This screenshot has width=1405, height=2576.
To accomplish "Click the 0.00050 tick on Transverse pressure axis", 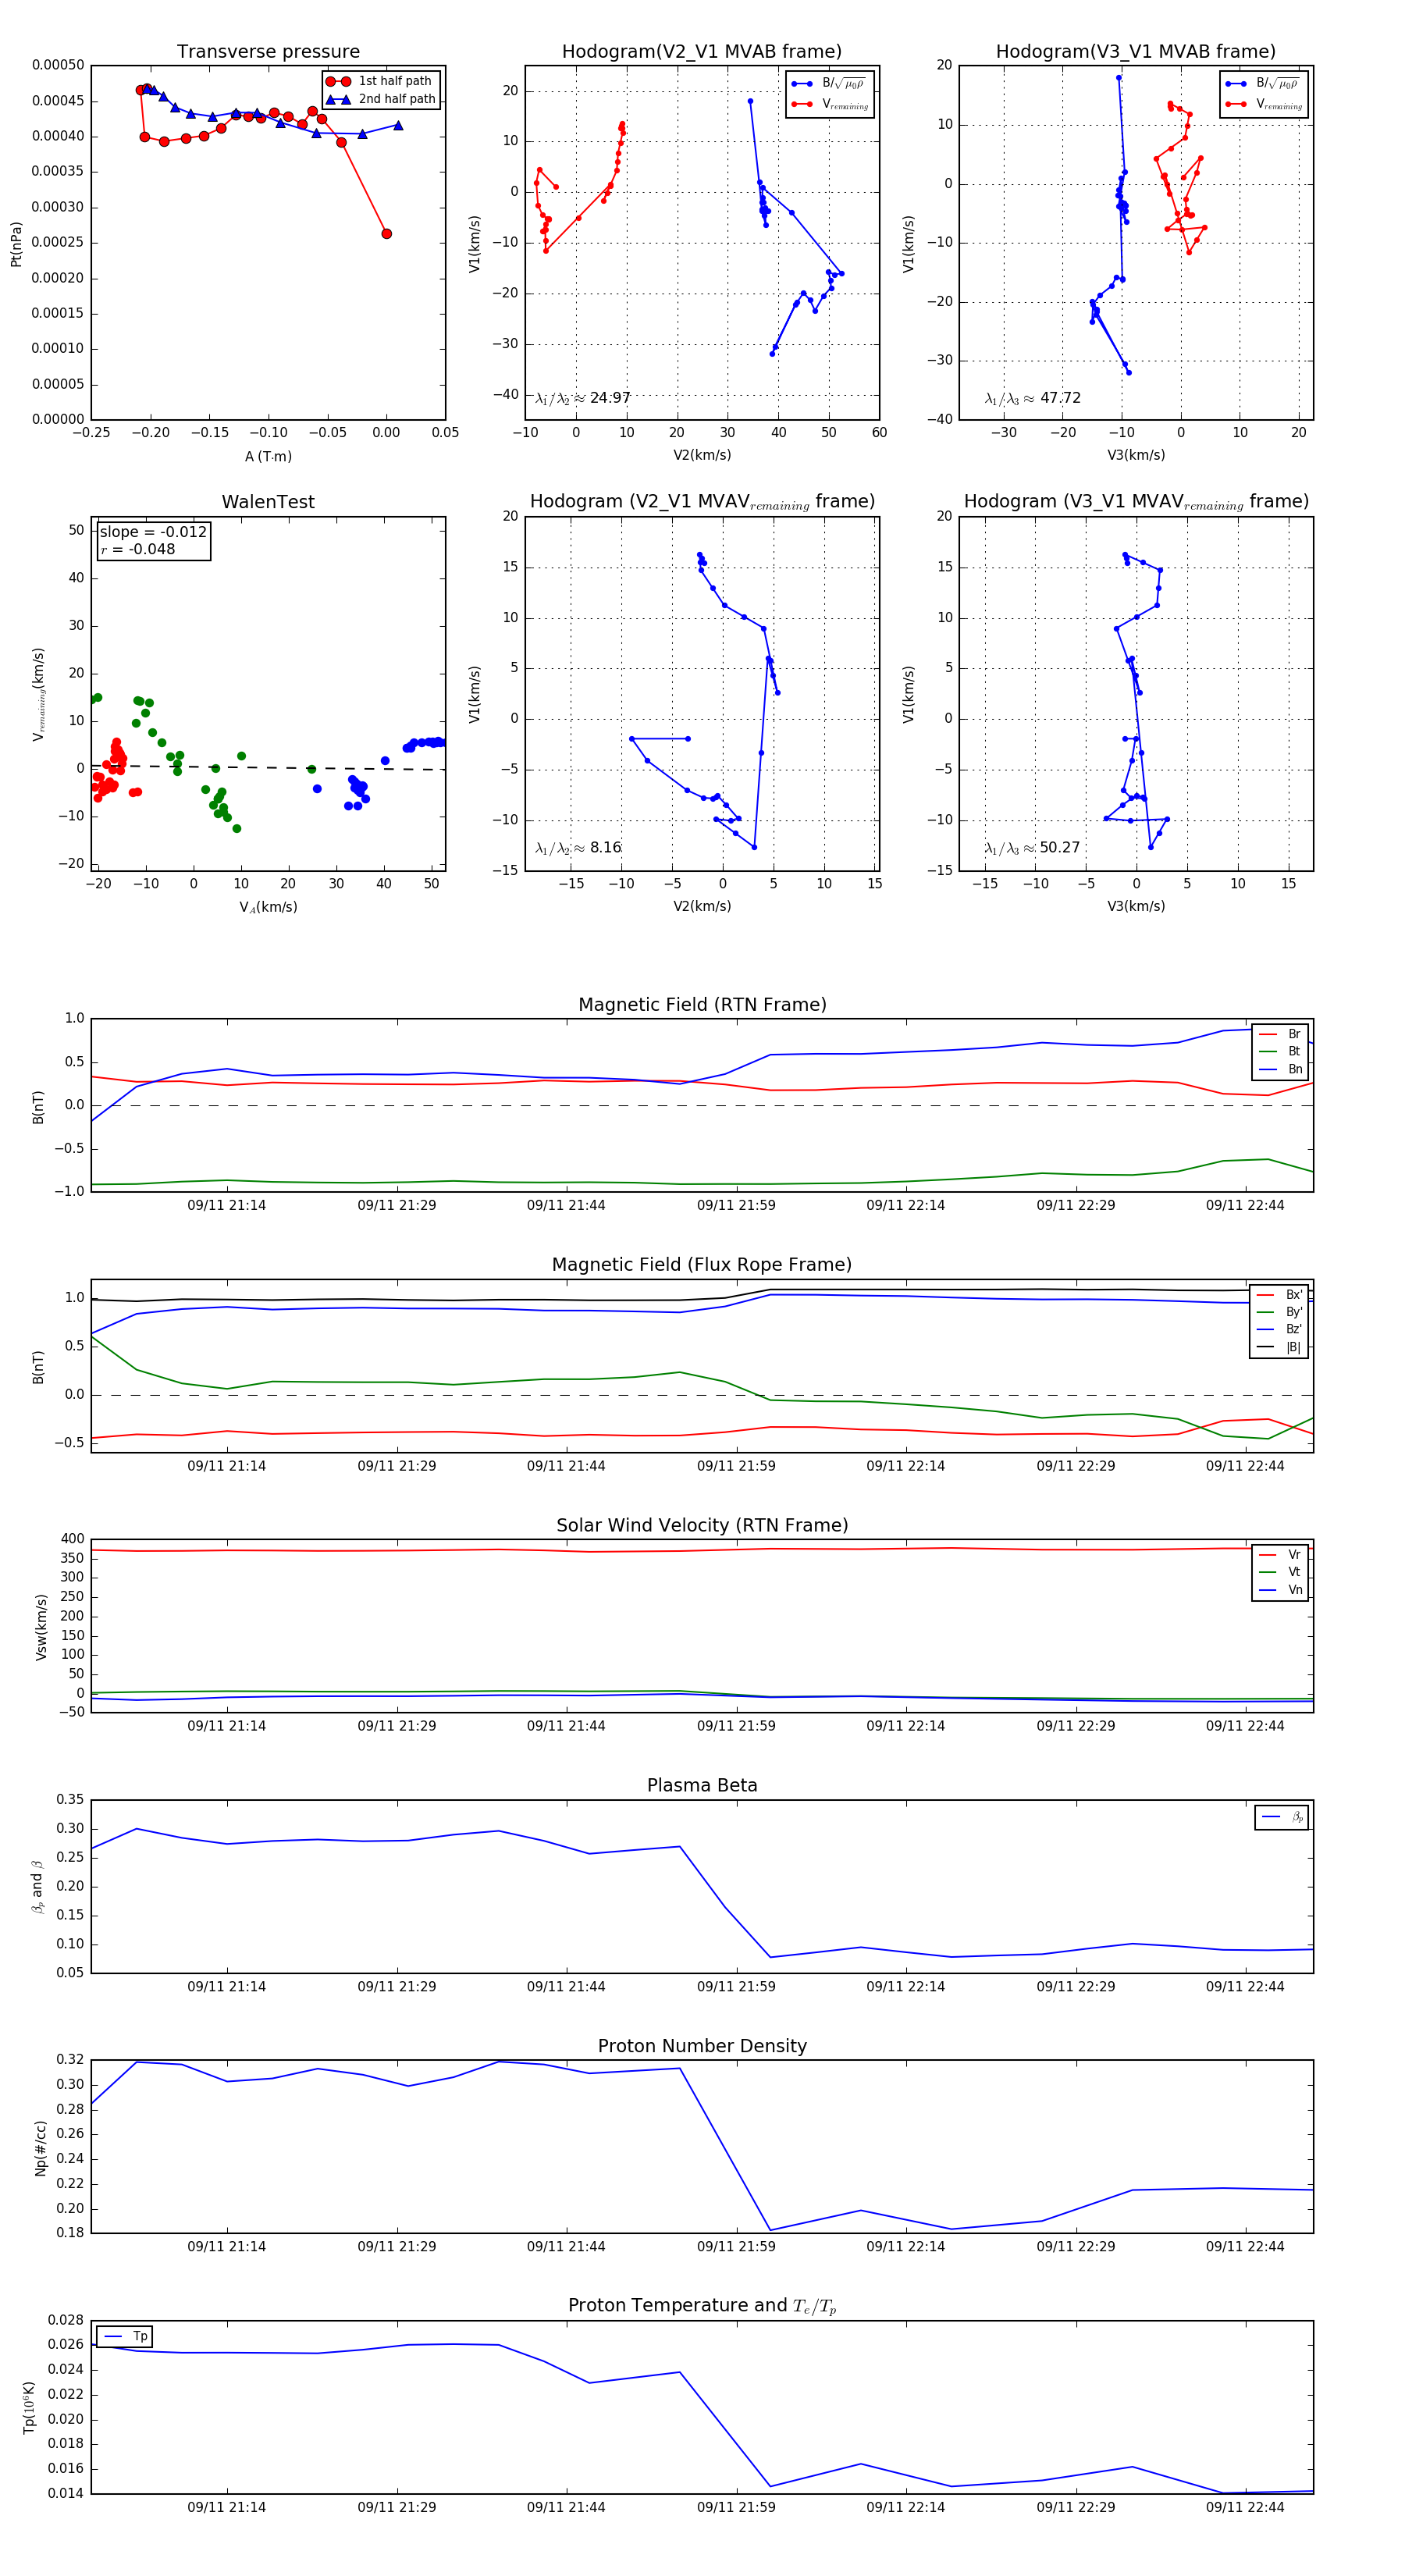I will (x=58, y=65).
